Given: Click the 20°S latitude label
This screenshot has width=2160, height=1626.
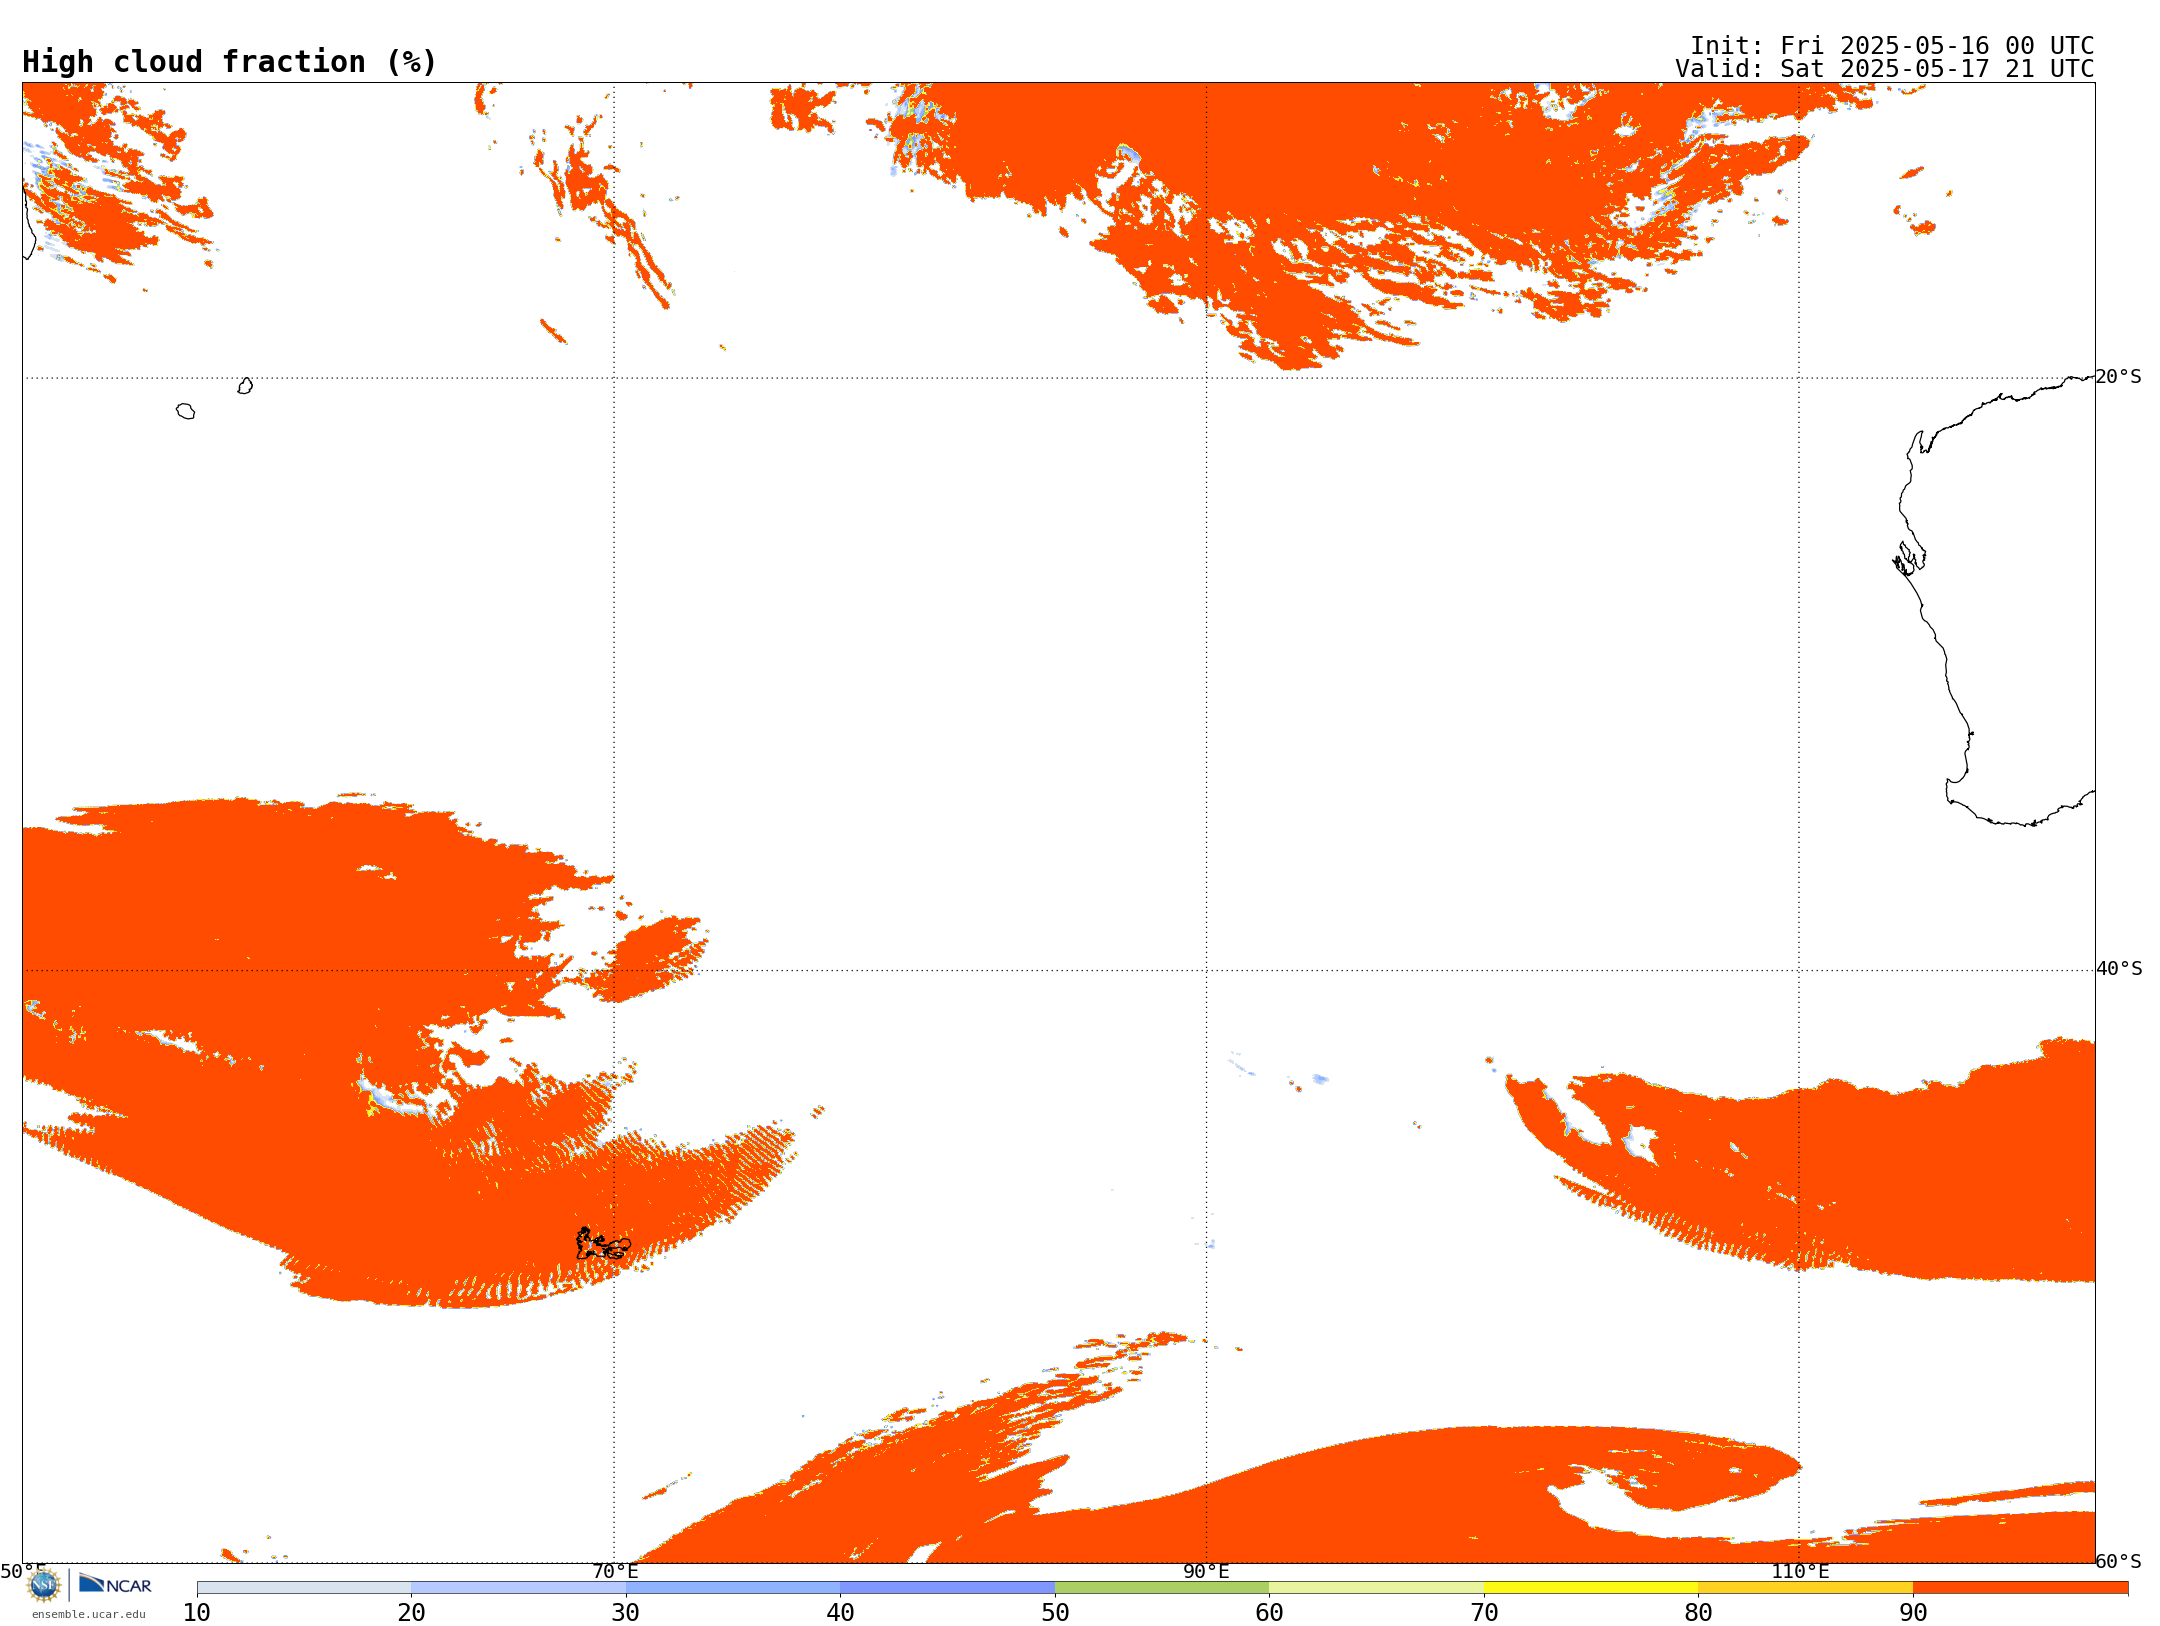Looking at the screenshot, I should coord(2119,377).
